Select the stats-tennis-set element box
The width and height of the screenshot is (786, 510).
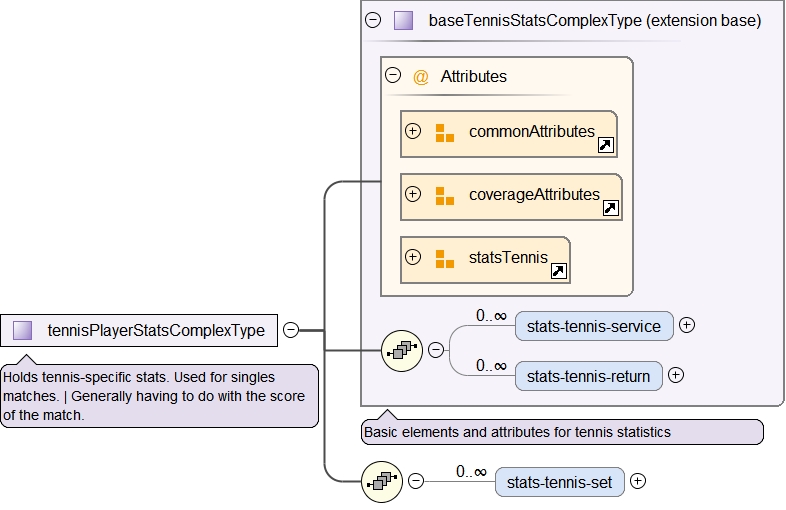point(559,482)
